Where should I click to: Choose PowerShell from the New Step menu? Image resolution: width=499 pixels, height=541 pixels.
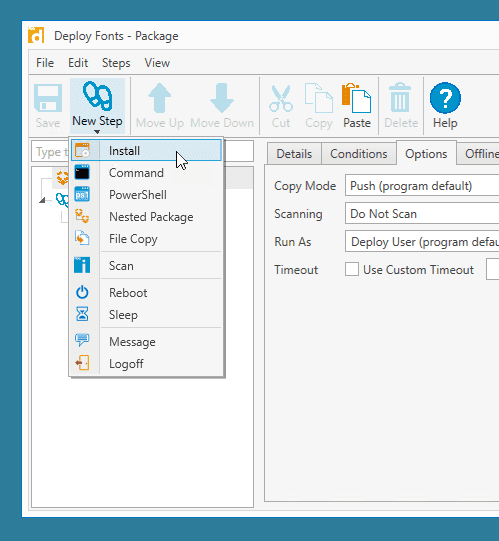point(146,195)
